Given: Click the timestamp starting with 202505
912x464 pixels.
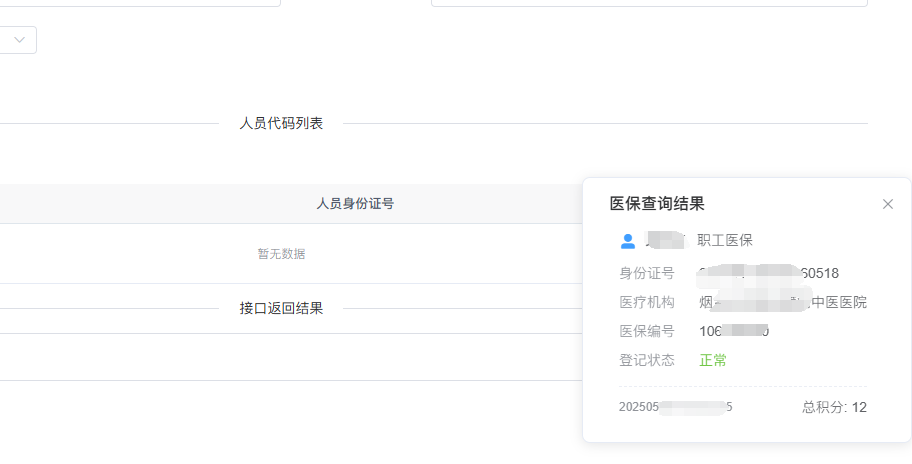Looking at the screenshot, I should click(676, 407).
